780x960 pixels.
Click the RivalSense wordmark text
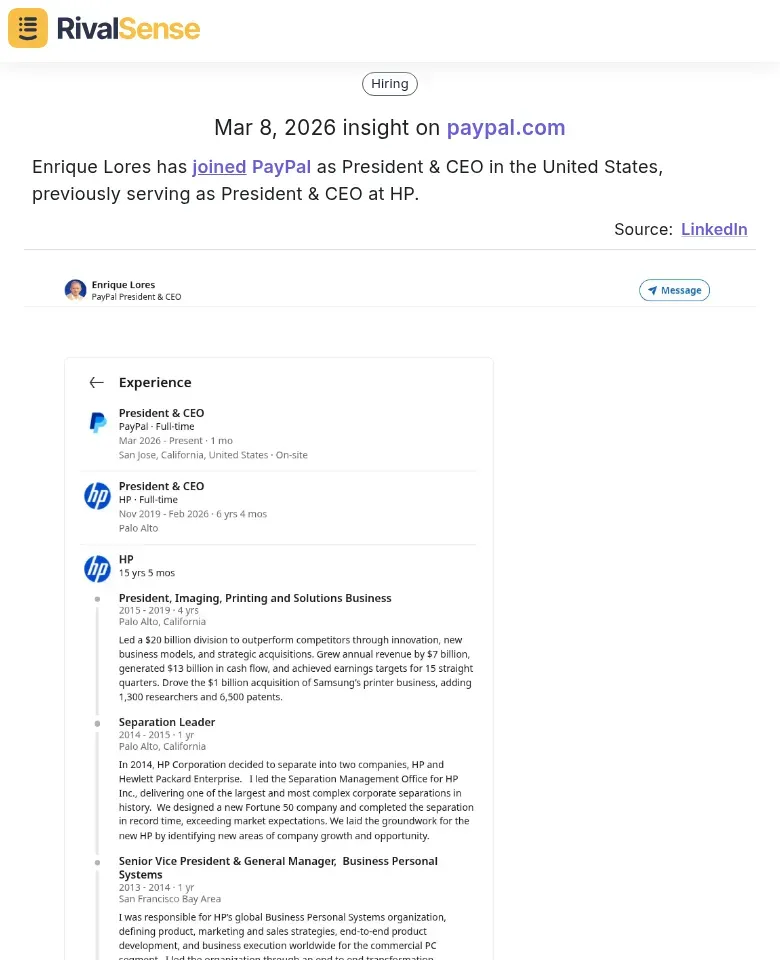pyautogui.click(x=128, y=28)
